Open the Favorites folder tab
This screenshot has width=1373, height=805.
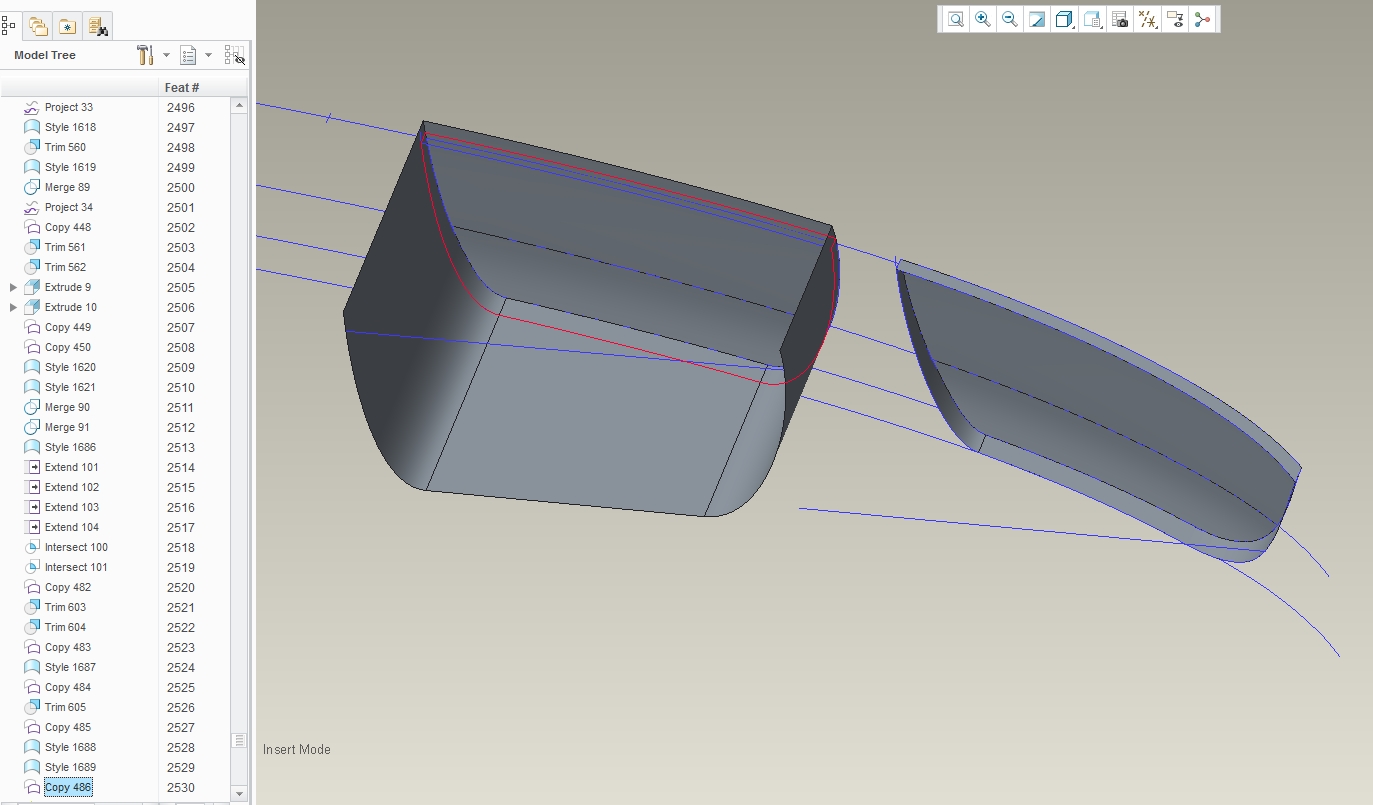click(68, 27)
